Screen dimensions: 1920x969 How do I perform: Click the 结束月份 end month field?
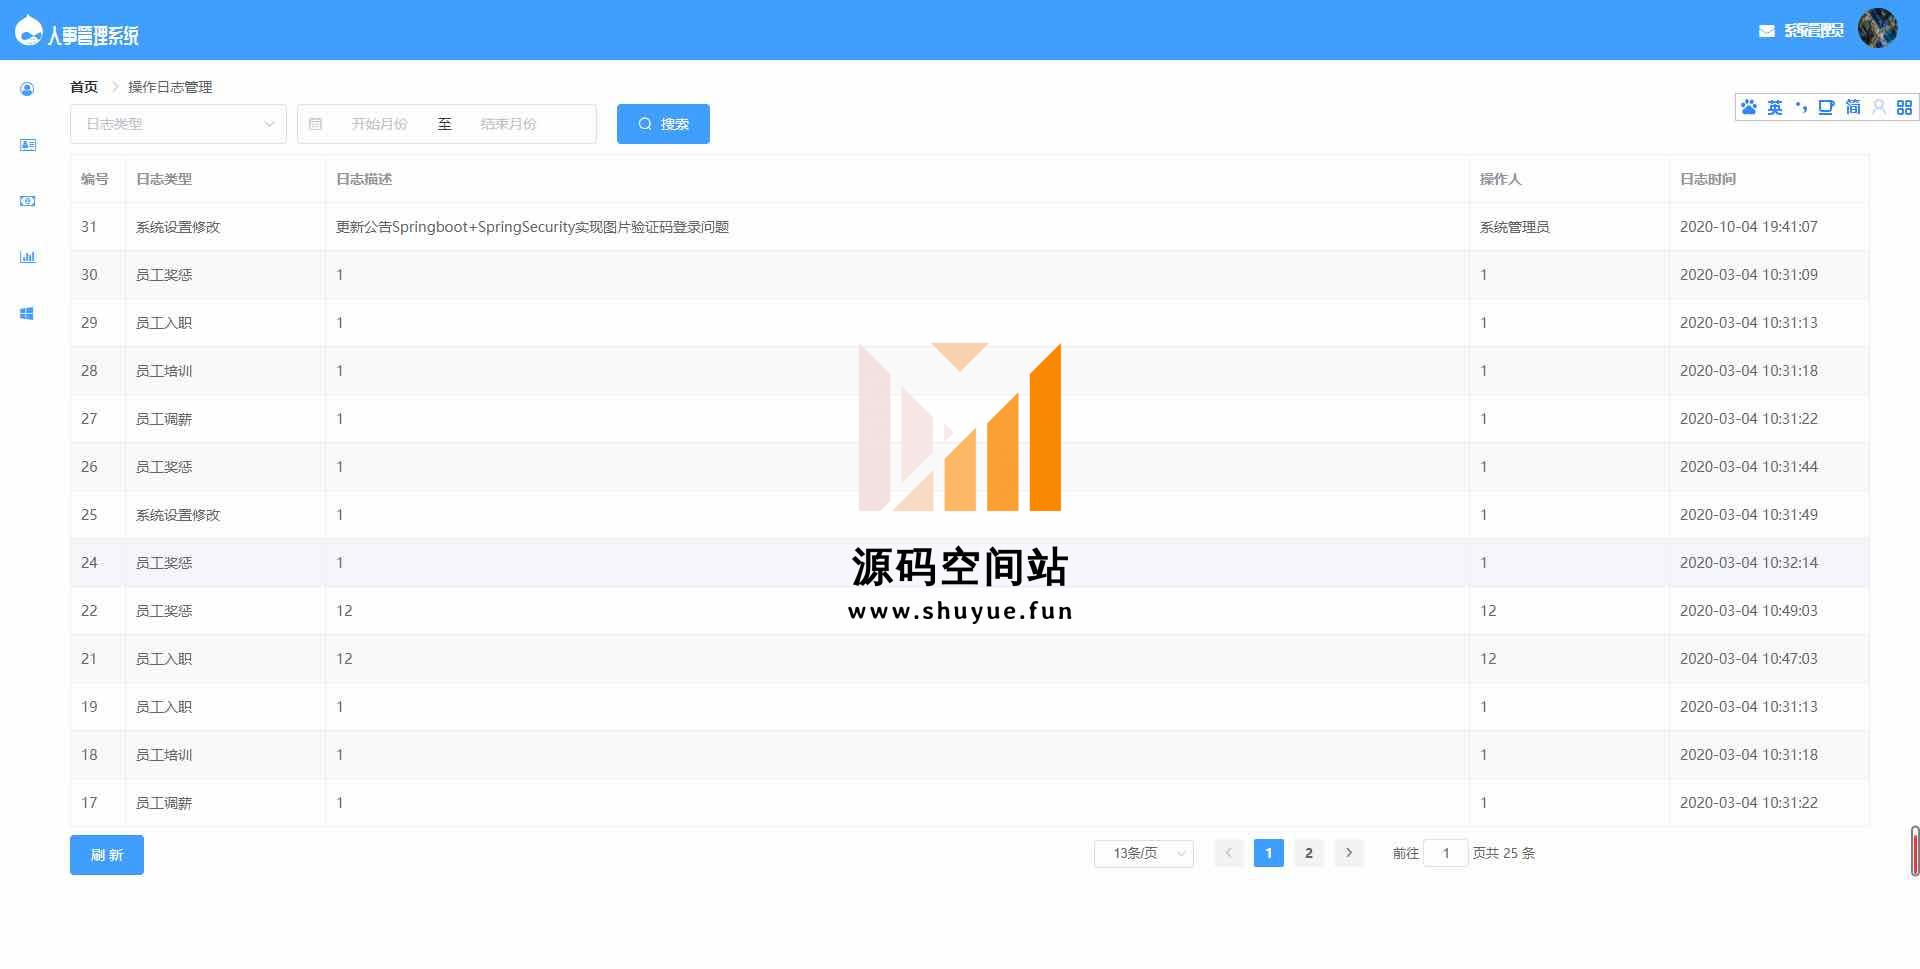pos(508,124)
